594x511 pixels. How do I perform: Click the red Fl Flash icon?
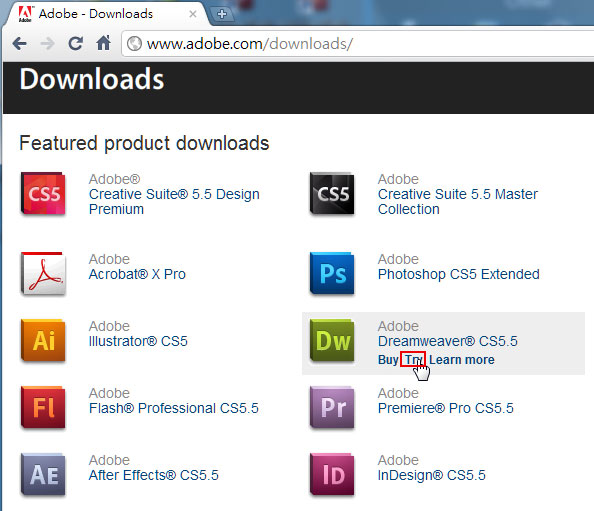tap(43, 408)
